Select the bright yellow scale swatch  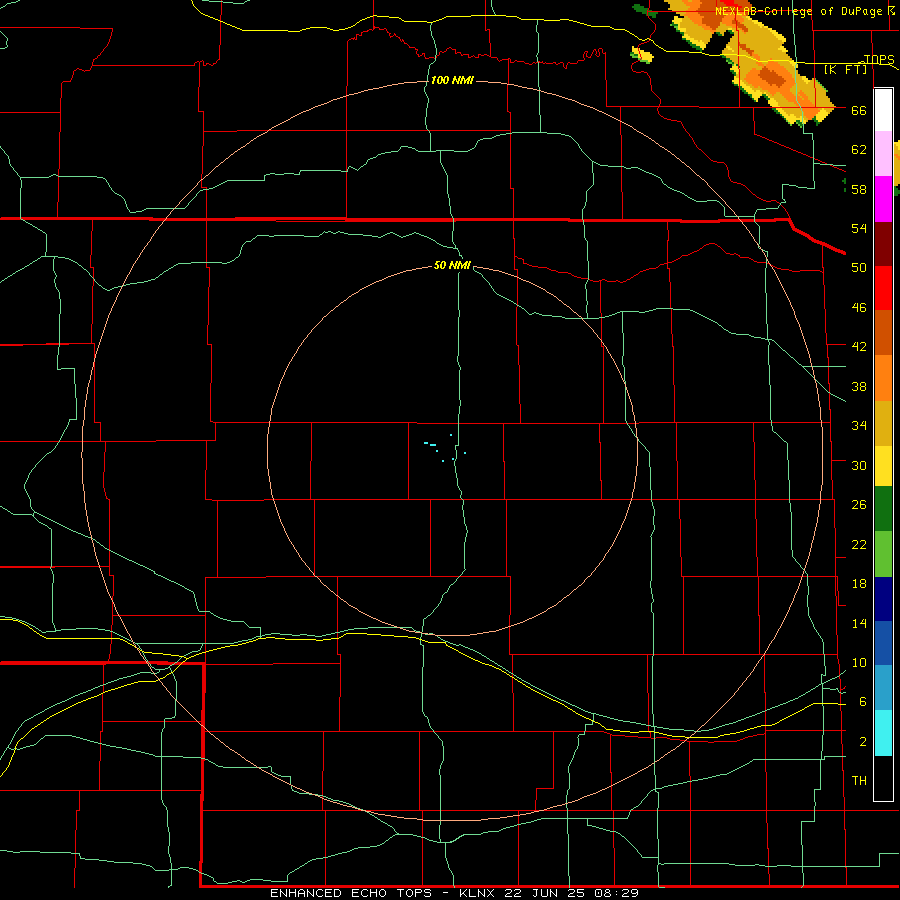tap(883, 466)
